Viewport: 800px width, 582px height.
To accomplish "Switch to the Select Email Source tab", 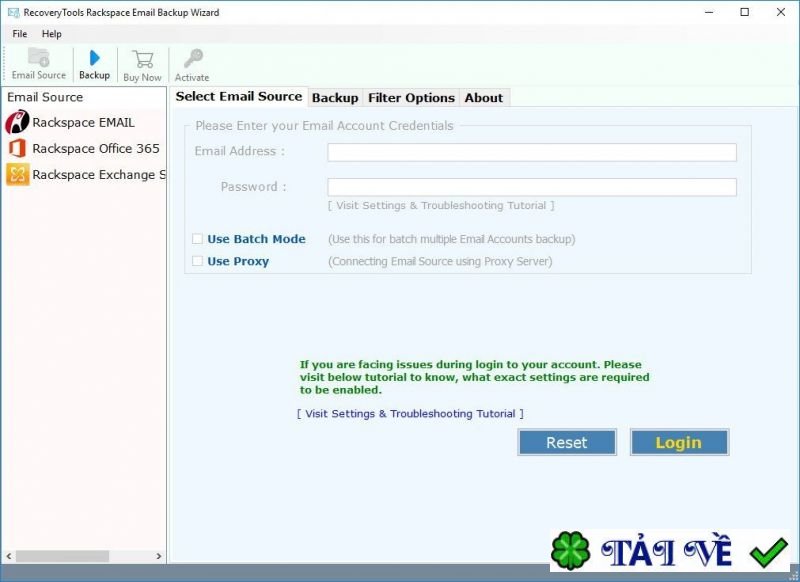I will [239, 96].
